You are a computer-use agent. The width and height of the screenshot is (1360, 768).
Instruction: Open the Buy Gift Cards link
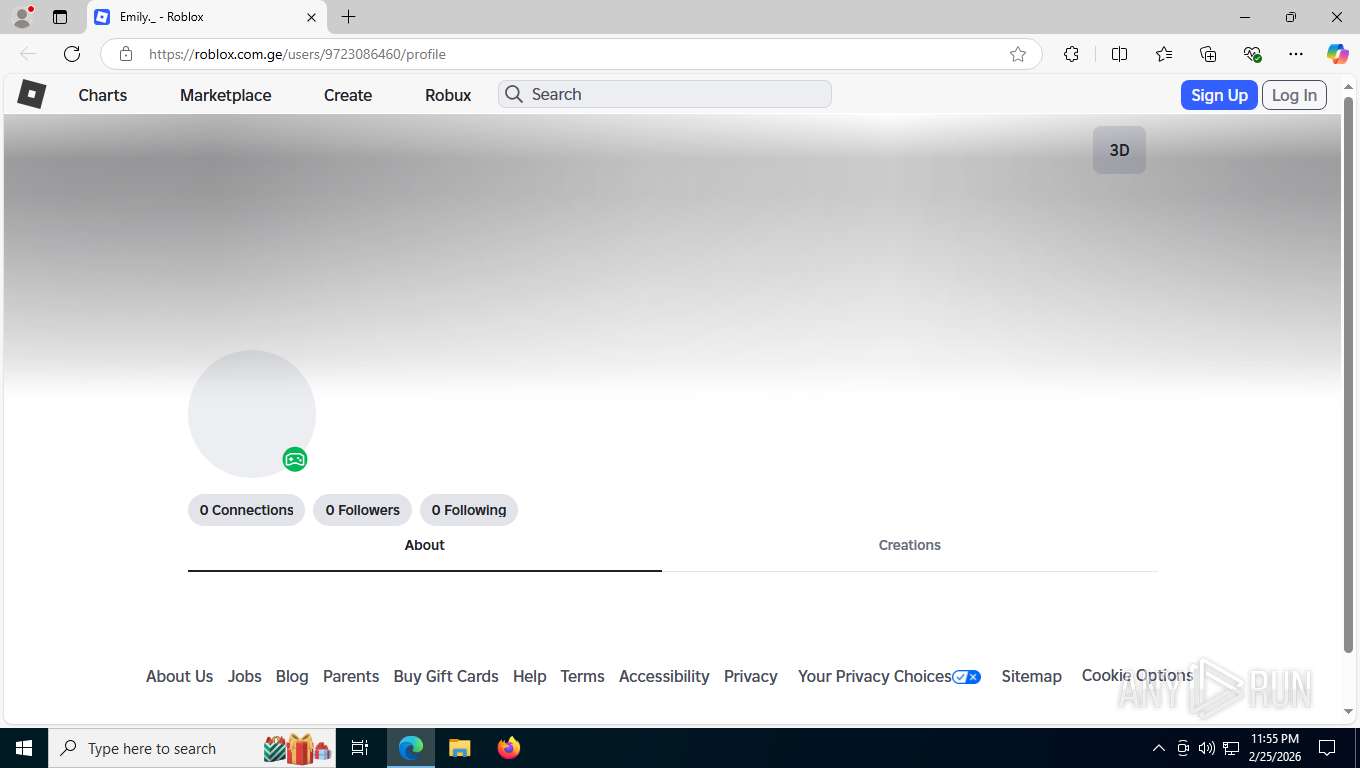(x=446, y=677)
